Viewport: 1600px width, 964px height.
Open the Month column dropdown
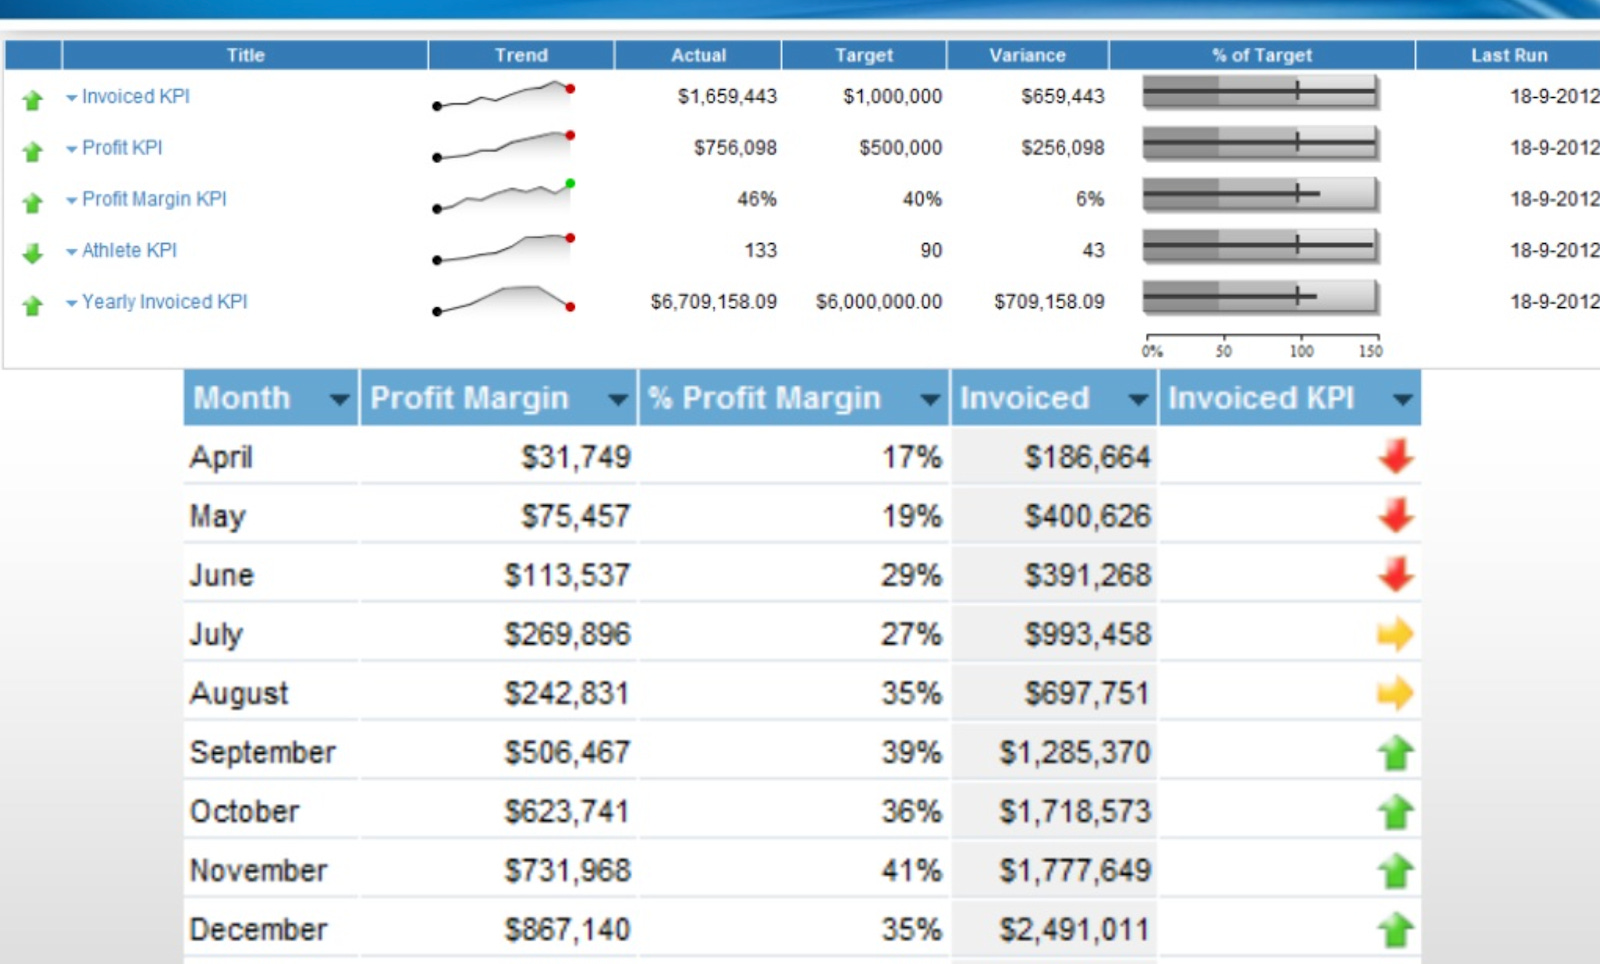coord(337,398)
